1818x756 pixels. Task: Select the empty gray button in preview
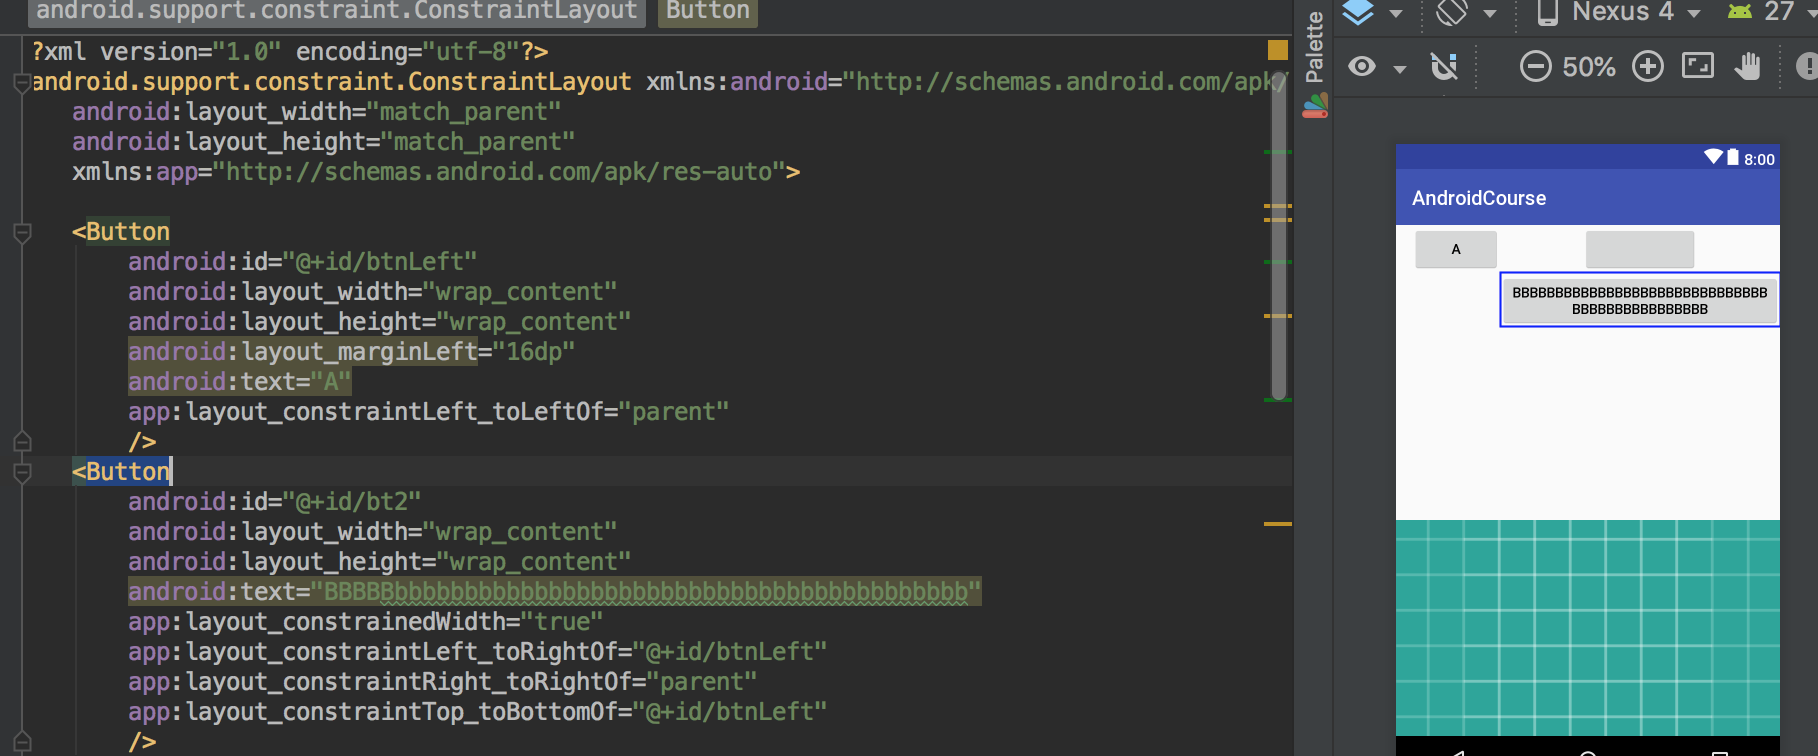[1640, 249]
